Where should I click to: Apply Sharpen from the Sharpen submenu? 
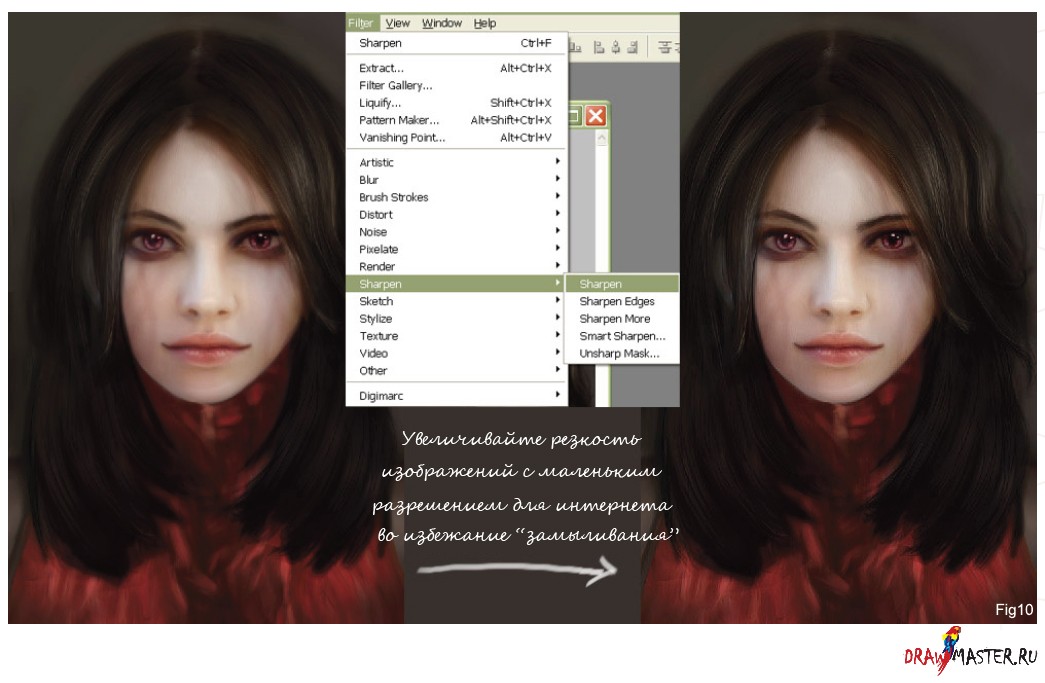coord(622,284)
